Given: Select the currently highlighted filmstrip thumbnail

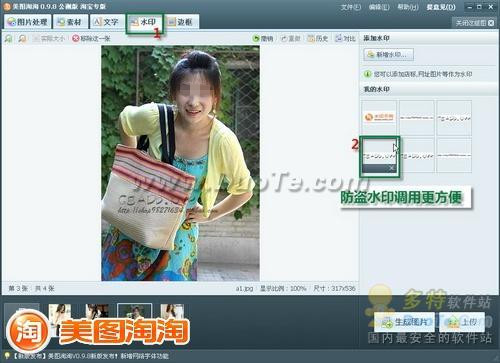Looking at the screenshot, I should click(134, 313).
